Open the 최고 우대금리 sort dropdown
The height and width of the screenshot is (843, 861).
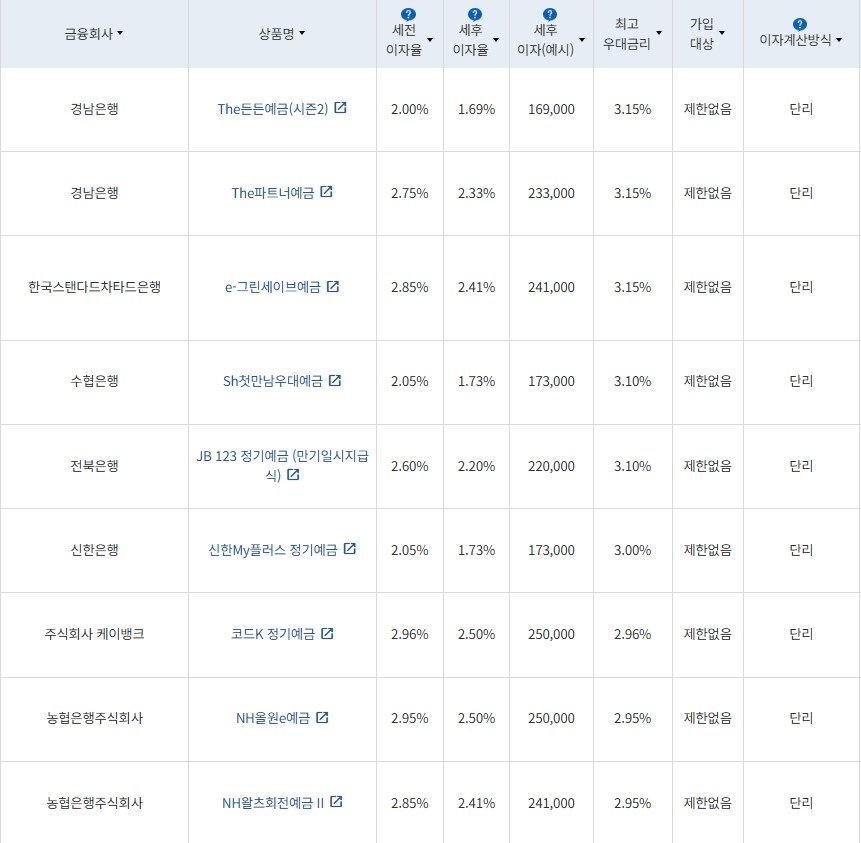click(658, 30)
